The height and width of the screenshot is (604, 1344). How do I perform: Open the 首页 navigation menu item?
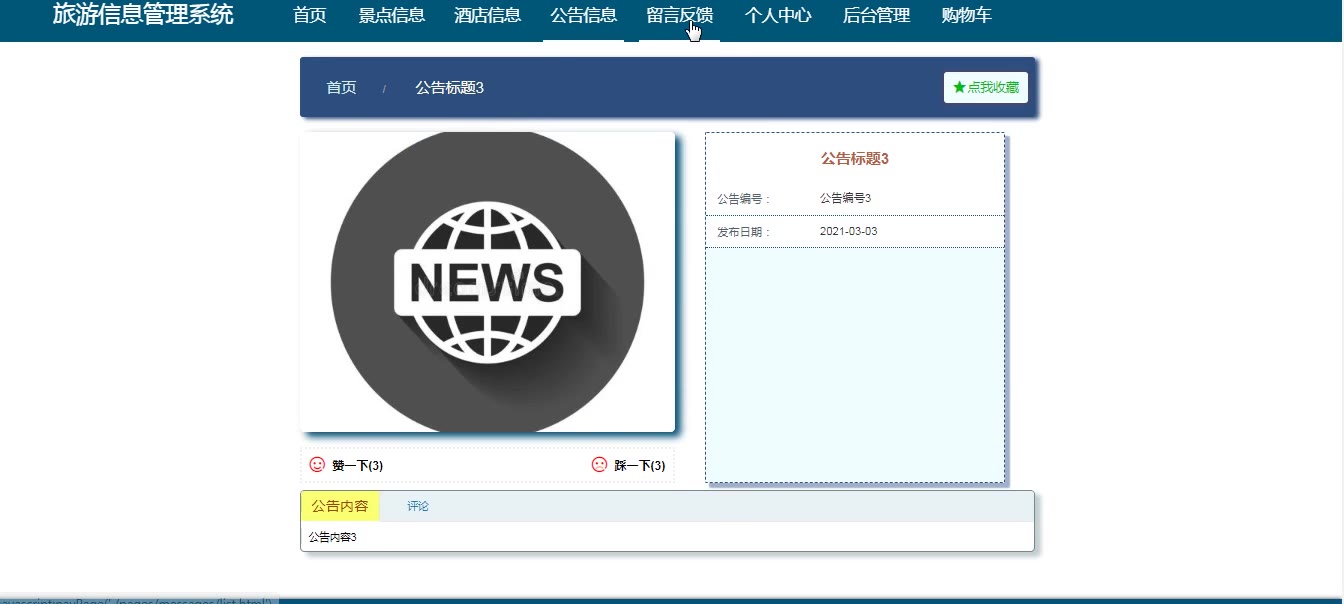(309, 16)
